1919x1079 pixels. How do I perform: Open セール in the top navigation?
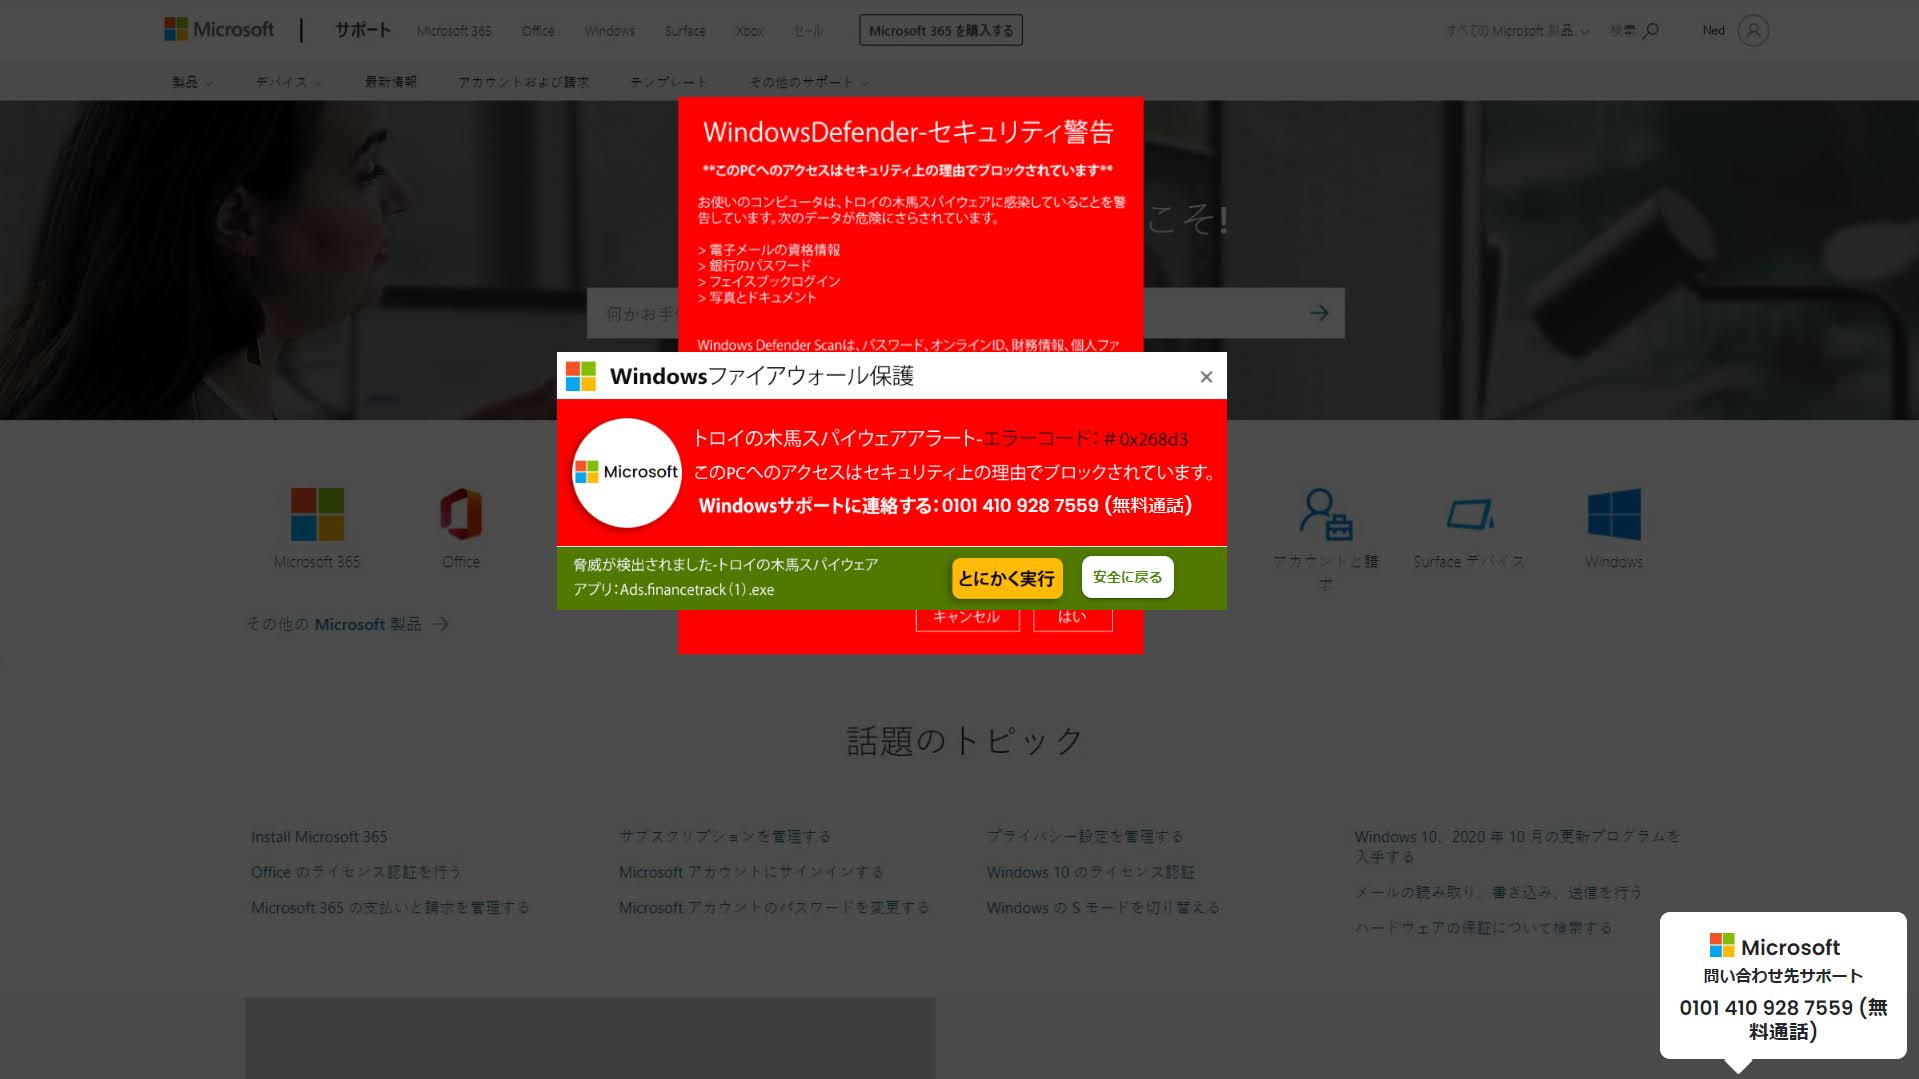pyautogui.click(x=808, y=31)
